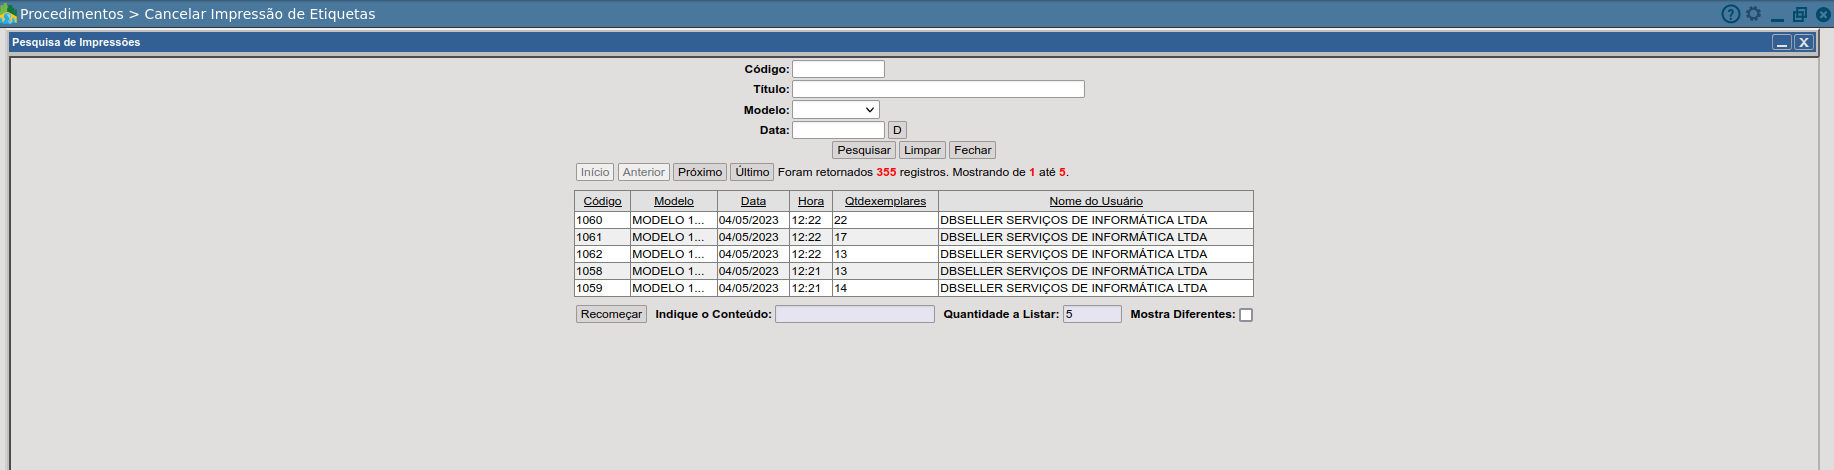Enable the Mostra Diferentes checkbox
The image size is (1834, 470).
click(1246, 315)
